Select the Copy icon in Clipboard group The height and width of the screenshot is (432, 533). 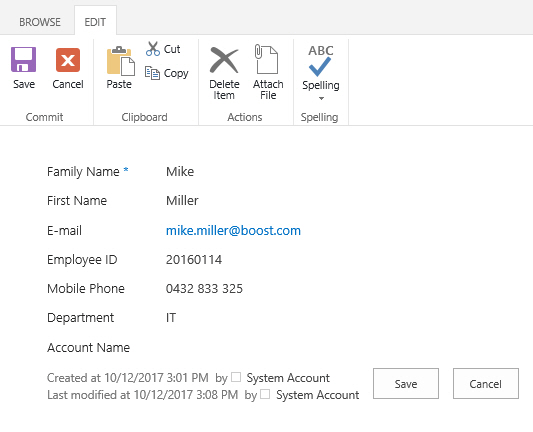(x=152, y=73)
